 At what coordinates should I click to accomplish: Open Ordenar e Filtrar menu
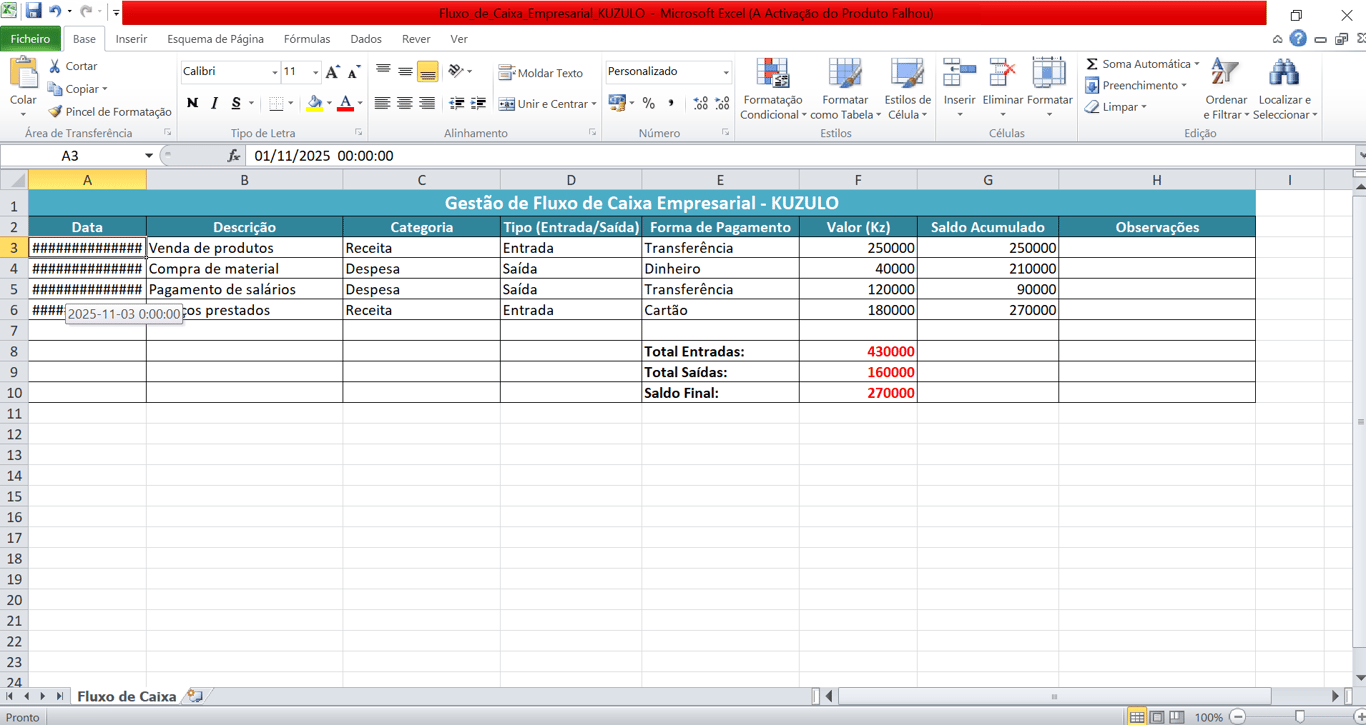[x=1226, y=89]
